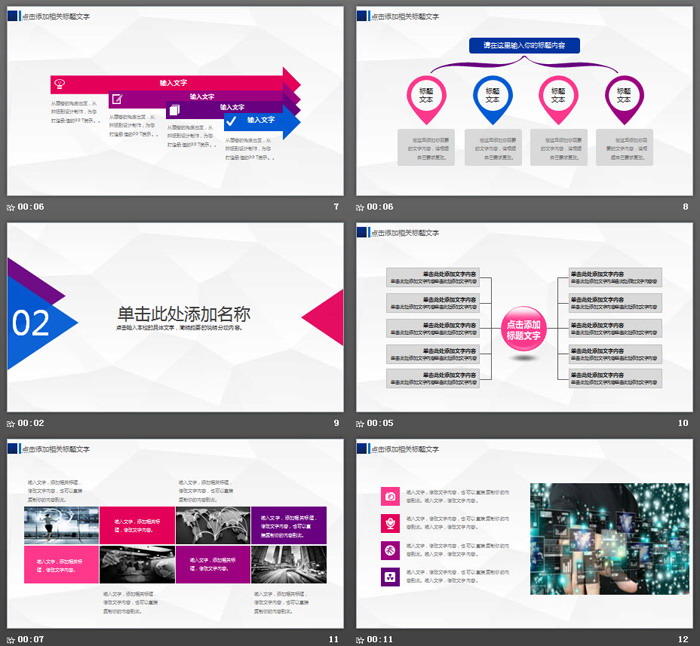
Task: Click the dark purple square icon on slide 12
Action: (x=390, y=576)
